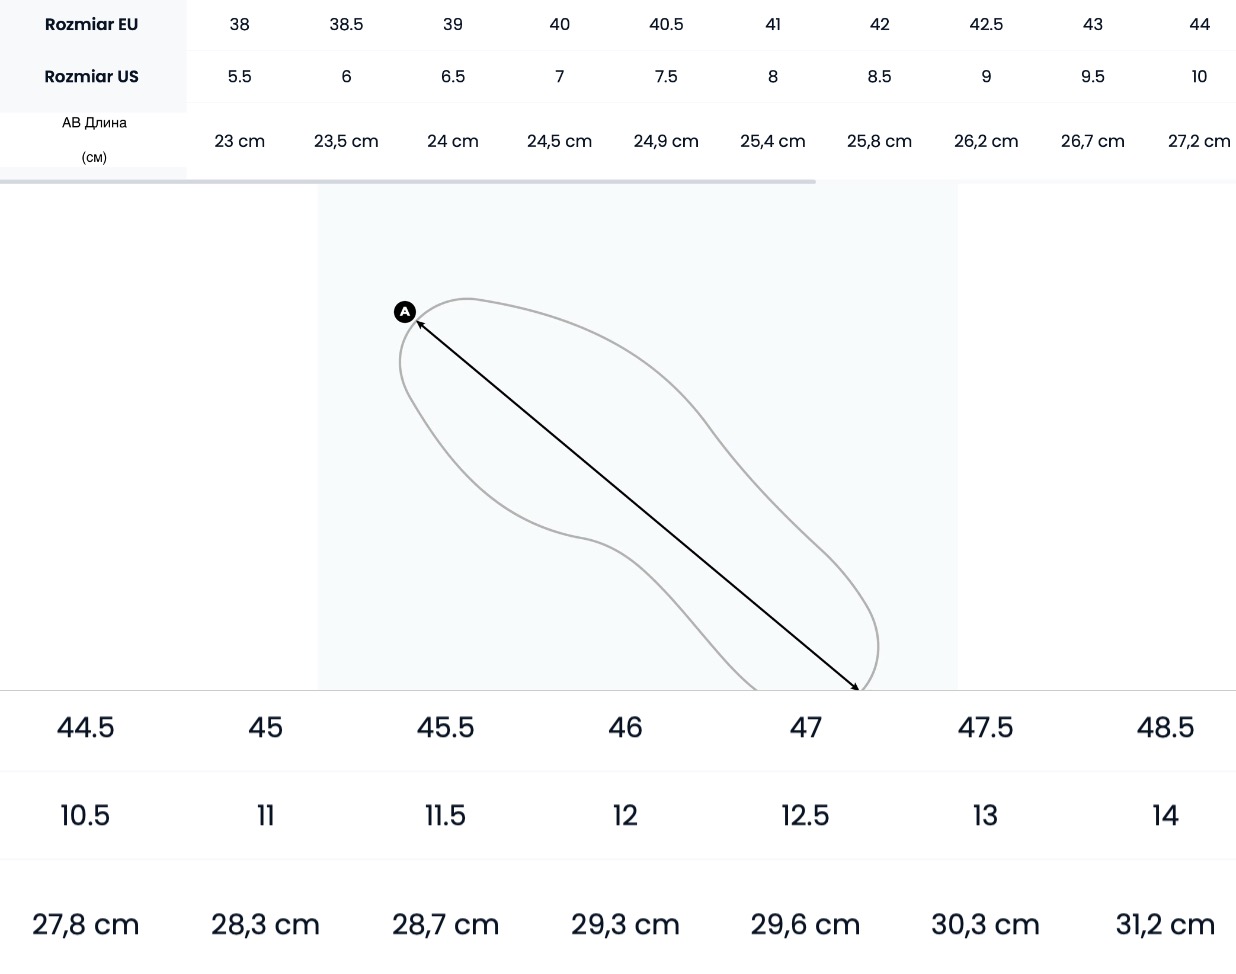Click the Rozmiar EU row header
Image resolution: width=1236 pixels, height=974 pixels.
pos(92,25)
